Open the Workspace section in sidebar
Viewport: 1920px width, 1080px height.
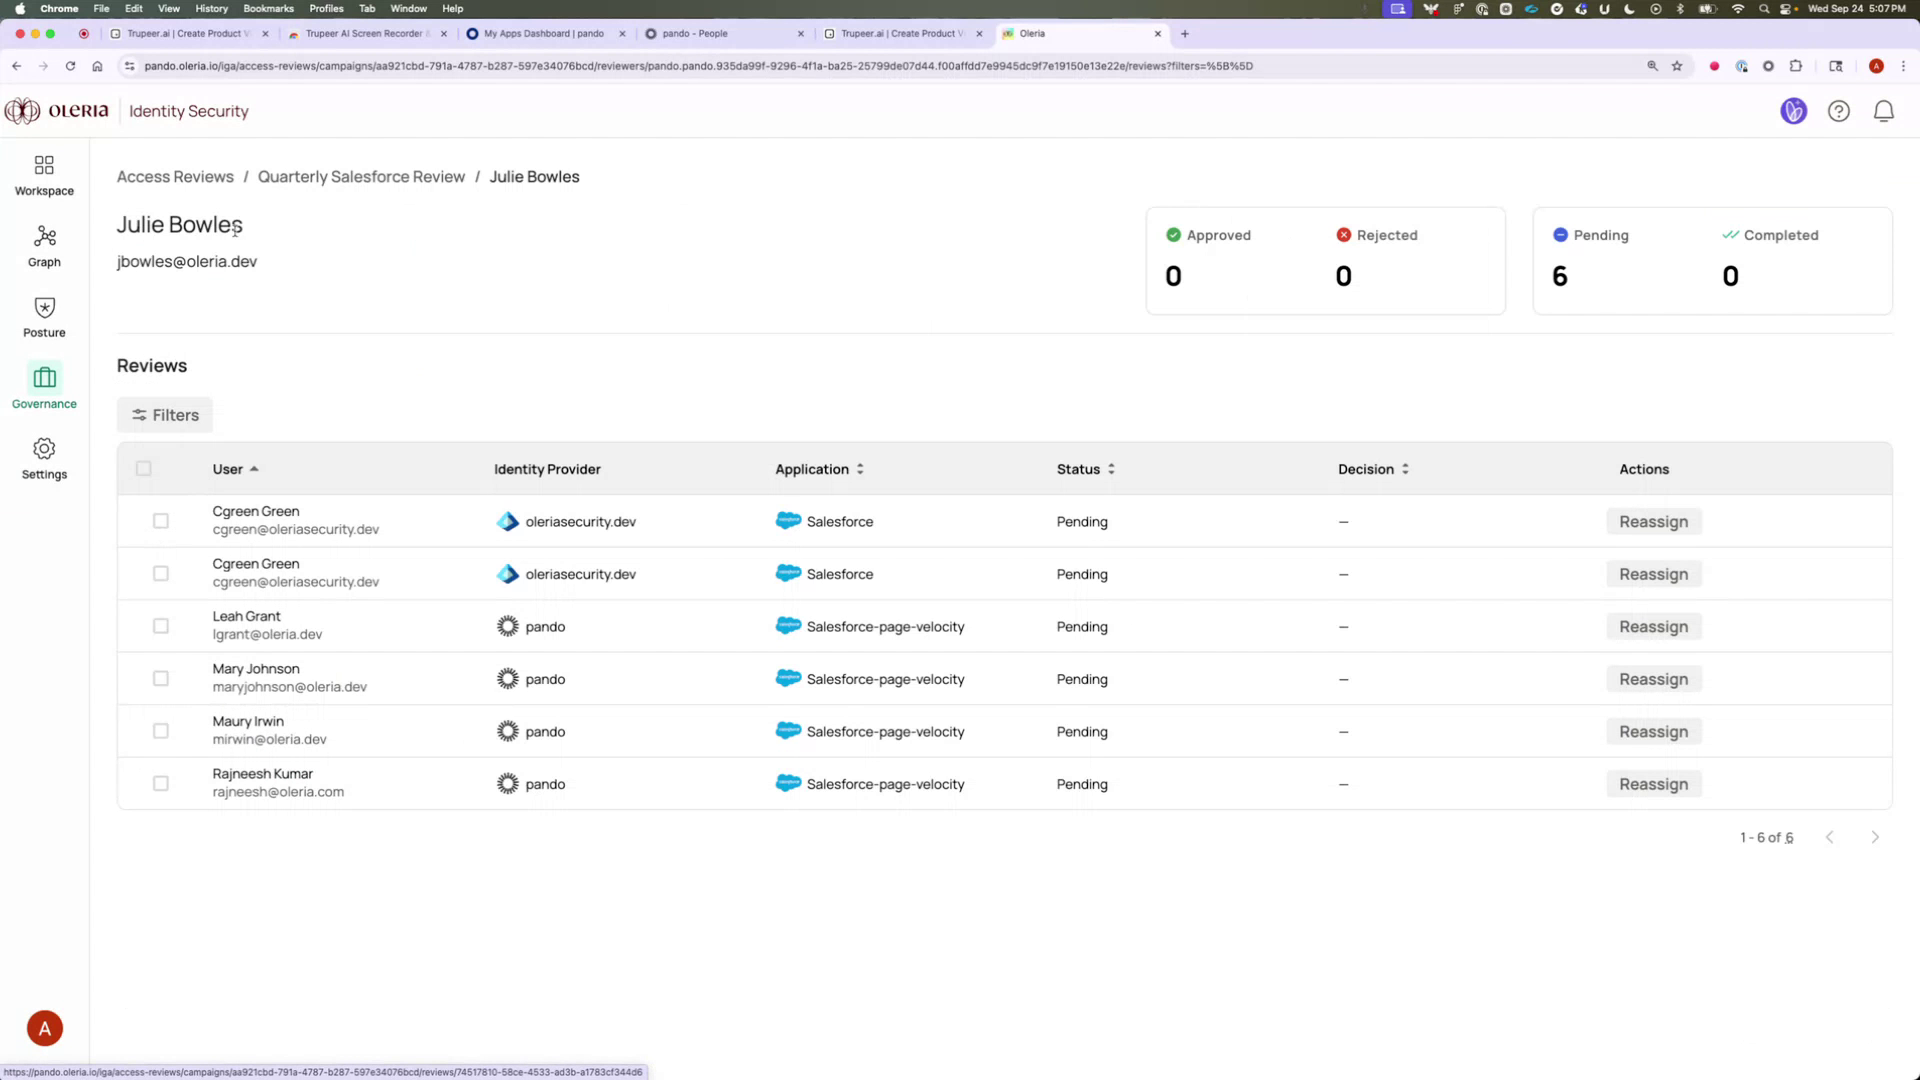[43, 174]
